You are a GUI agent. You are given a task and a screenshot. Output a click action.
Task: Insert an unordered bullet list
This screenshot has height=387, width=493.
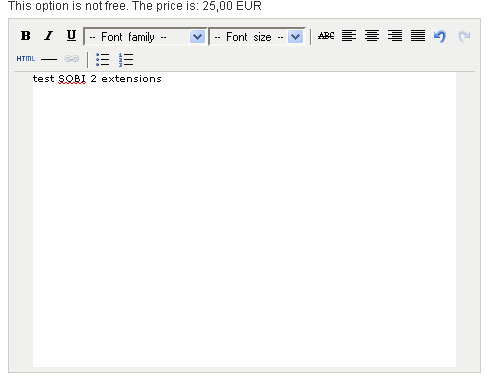pos(102,59)
